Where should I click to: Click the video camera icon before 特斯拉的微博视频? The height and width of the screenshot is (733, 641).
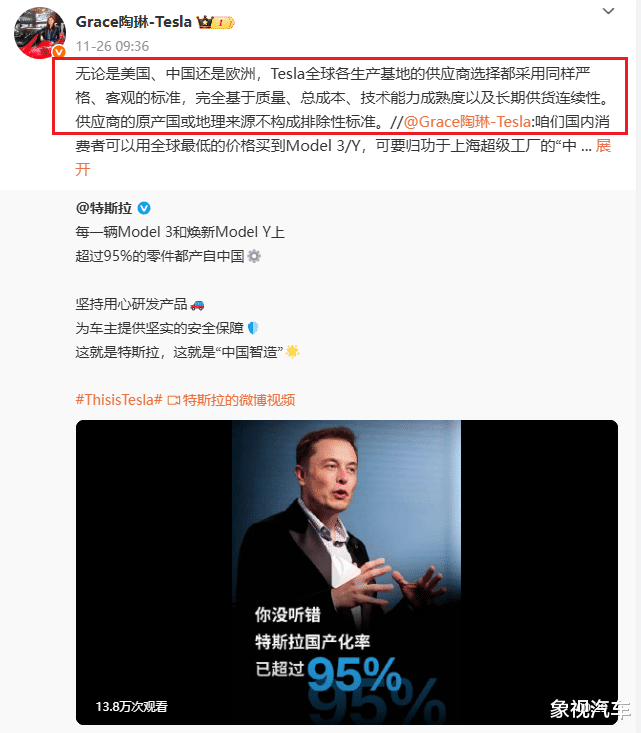(174, 401)
